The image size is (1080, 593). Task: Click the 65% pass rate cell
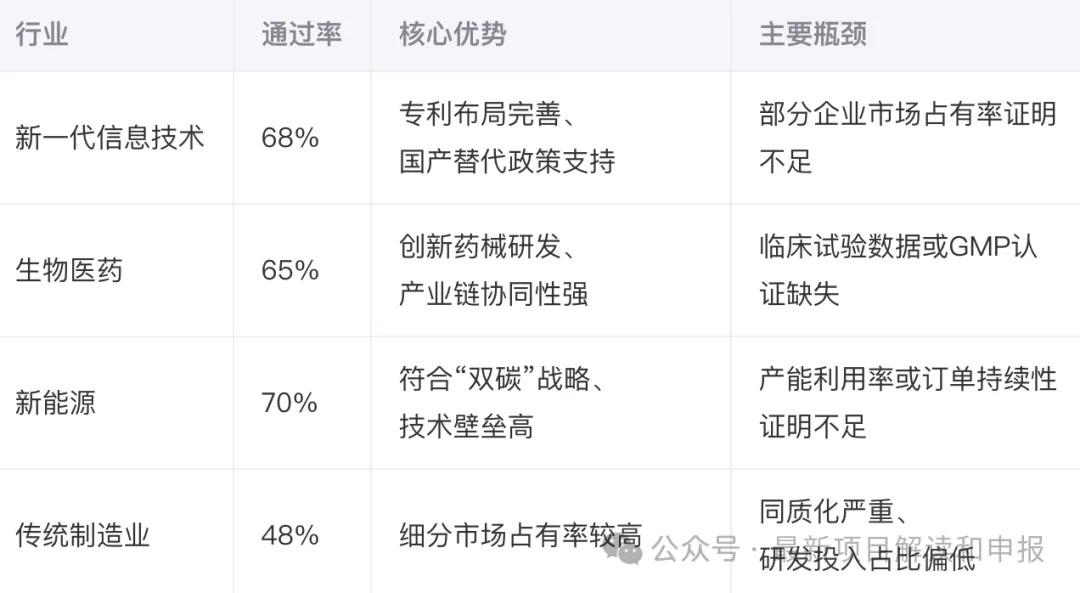(290, 270)
